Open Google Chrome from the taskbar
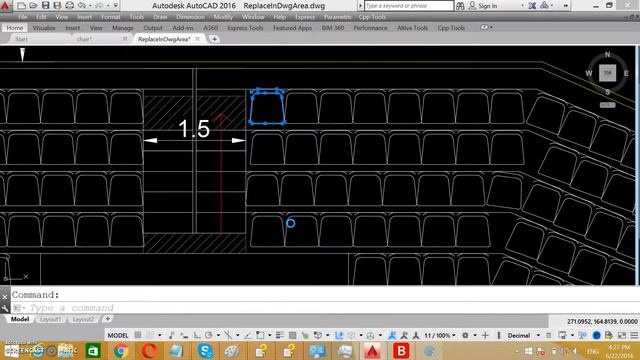 point(121,351)
